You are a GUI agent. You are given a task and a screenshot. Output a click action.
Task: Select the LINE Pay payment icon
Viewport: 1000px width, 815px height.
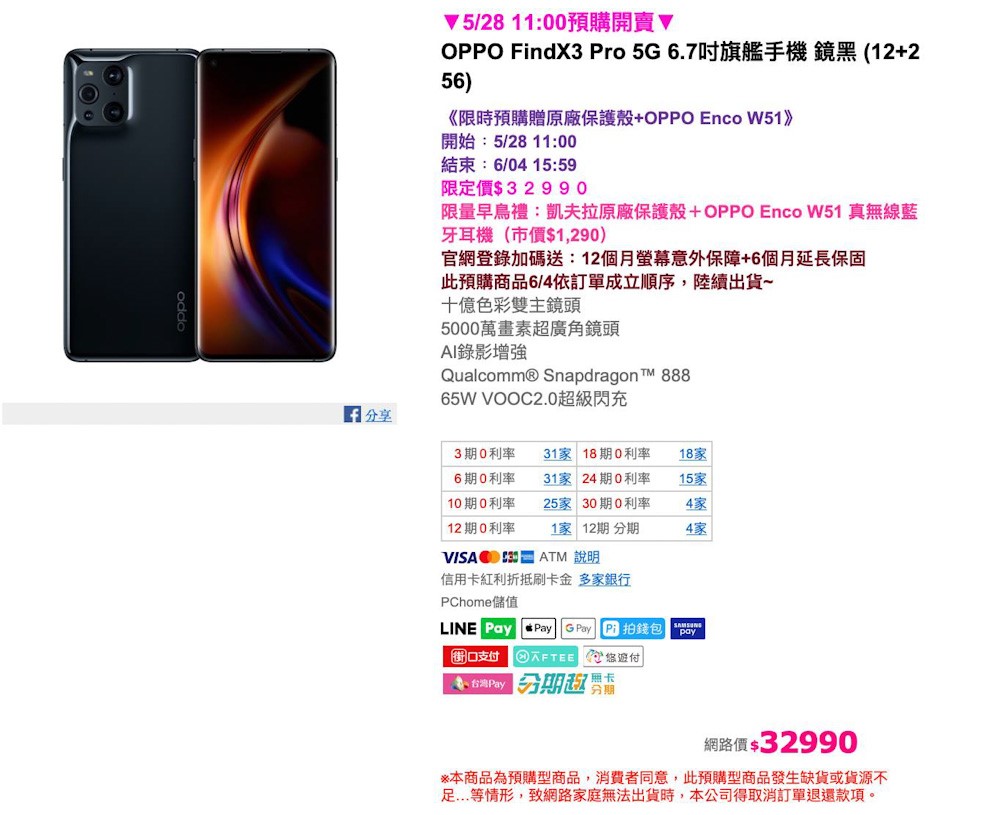click(x=477, y=628)
